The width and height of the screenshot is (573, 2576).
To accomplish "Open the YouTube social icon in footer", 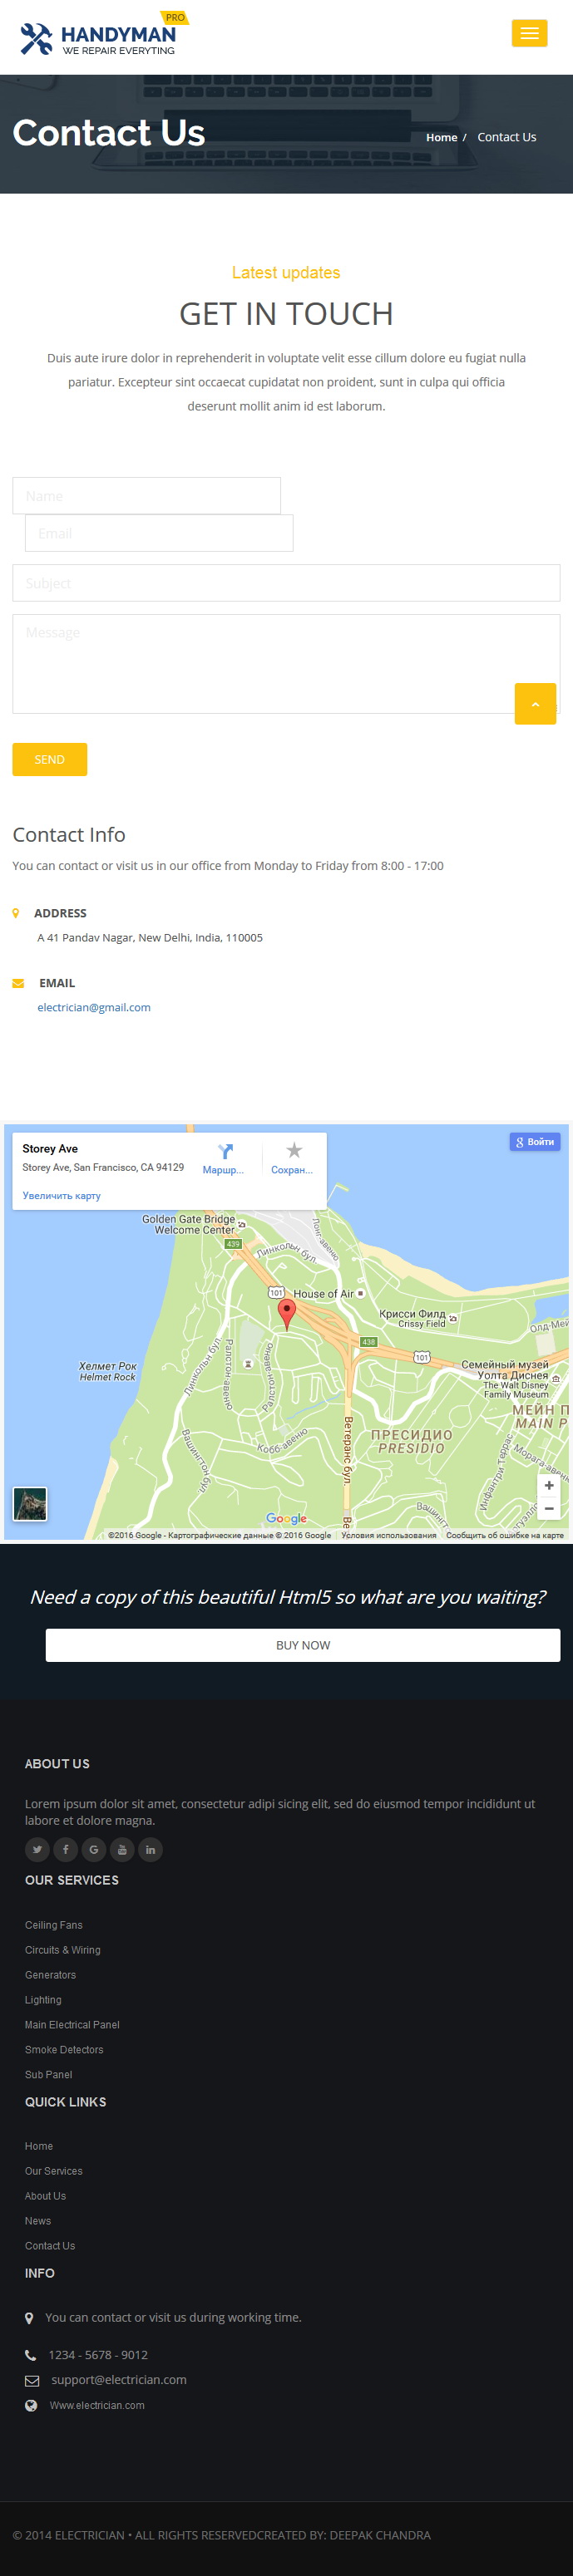I will (122, 1849).
